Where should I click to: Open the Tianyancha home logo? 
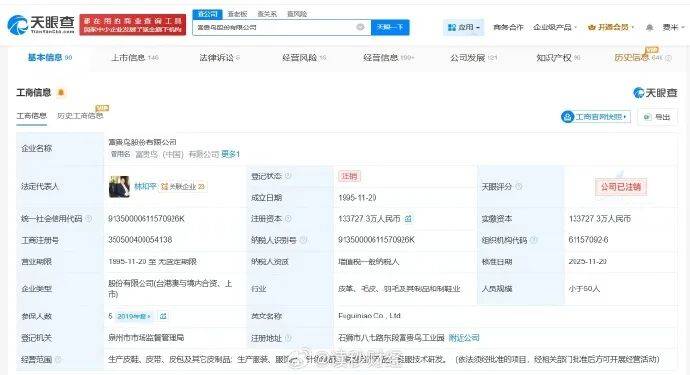41,25
